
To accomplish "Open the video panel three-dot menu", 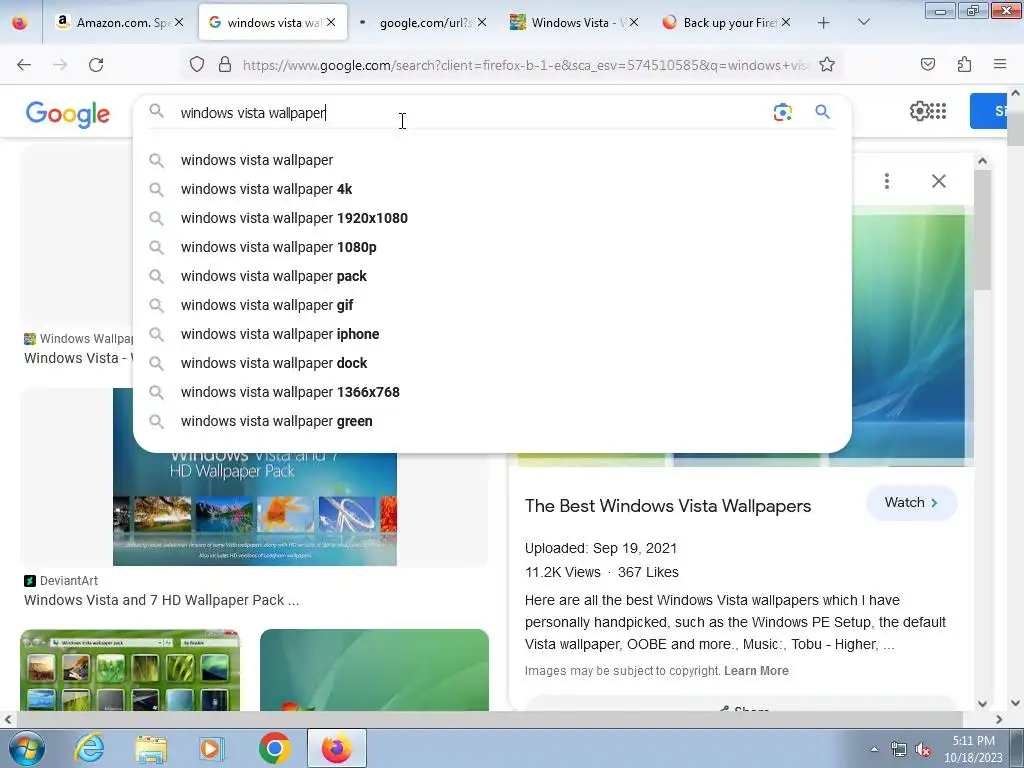I will tap(886, 181).
